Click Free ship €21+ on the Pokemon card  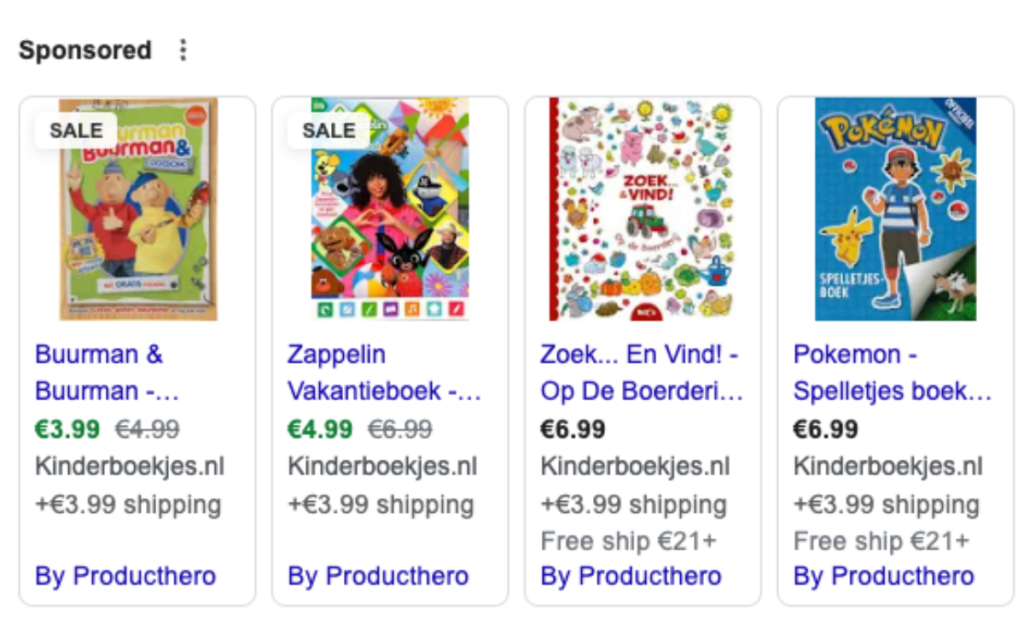881,541
